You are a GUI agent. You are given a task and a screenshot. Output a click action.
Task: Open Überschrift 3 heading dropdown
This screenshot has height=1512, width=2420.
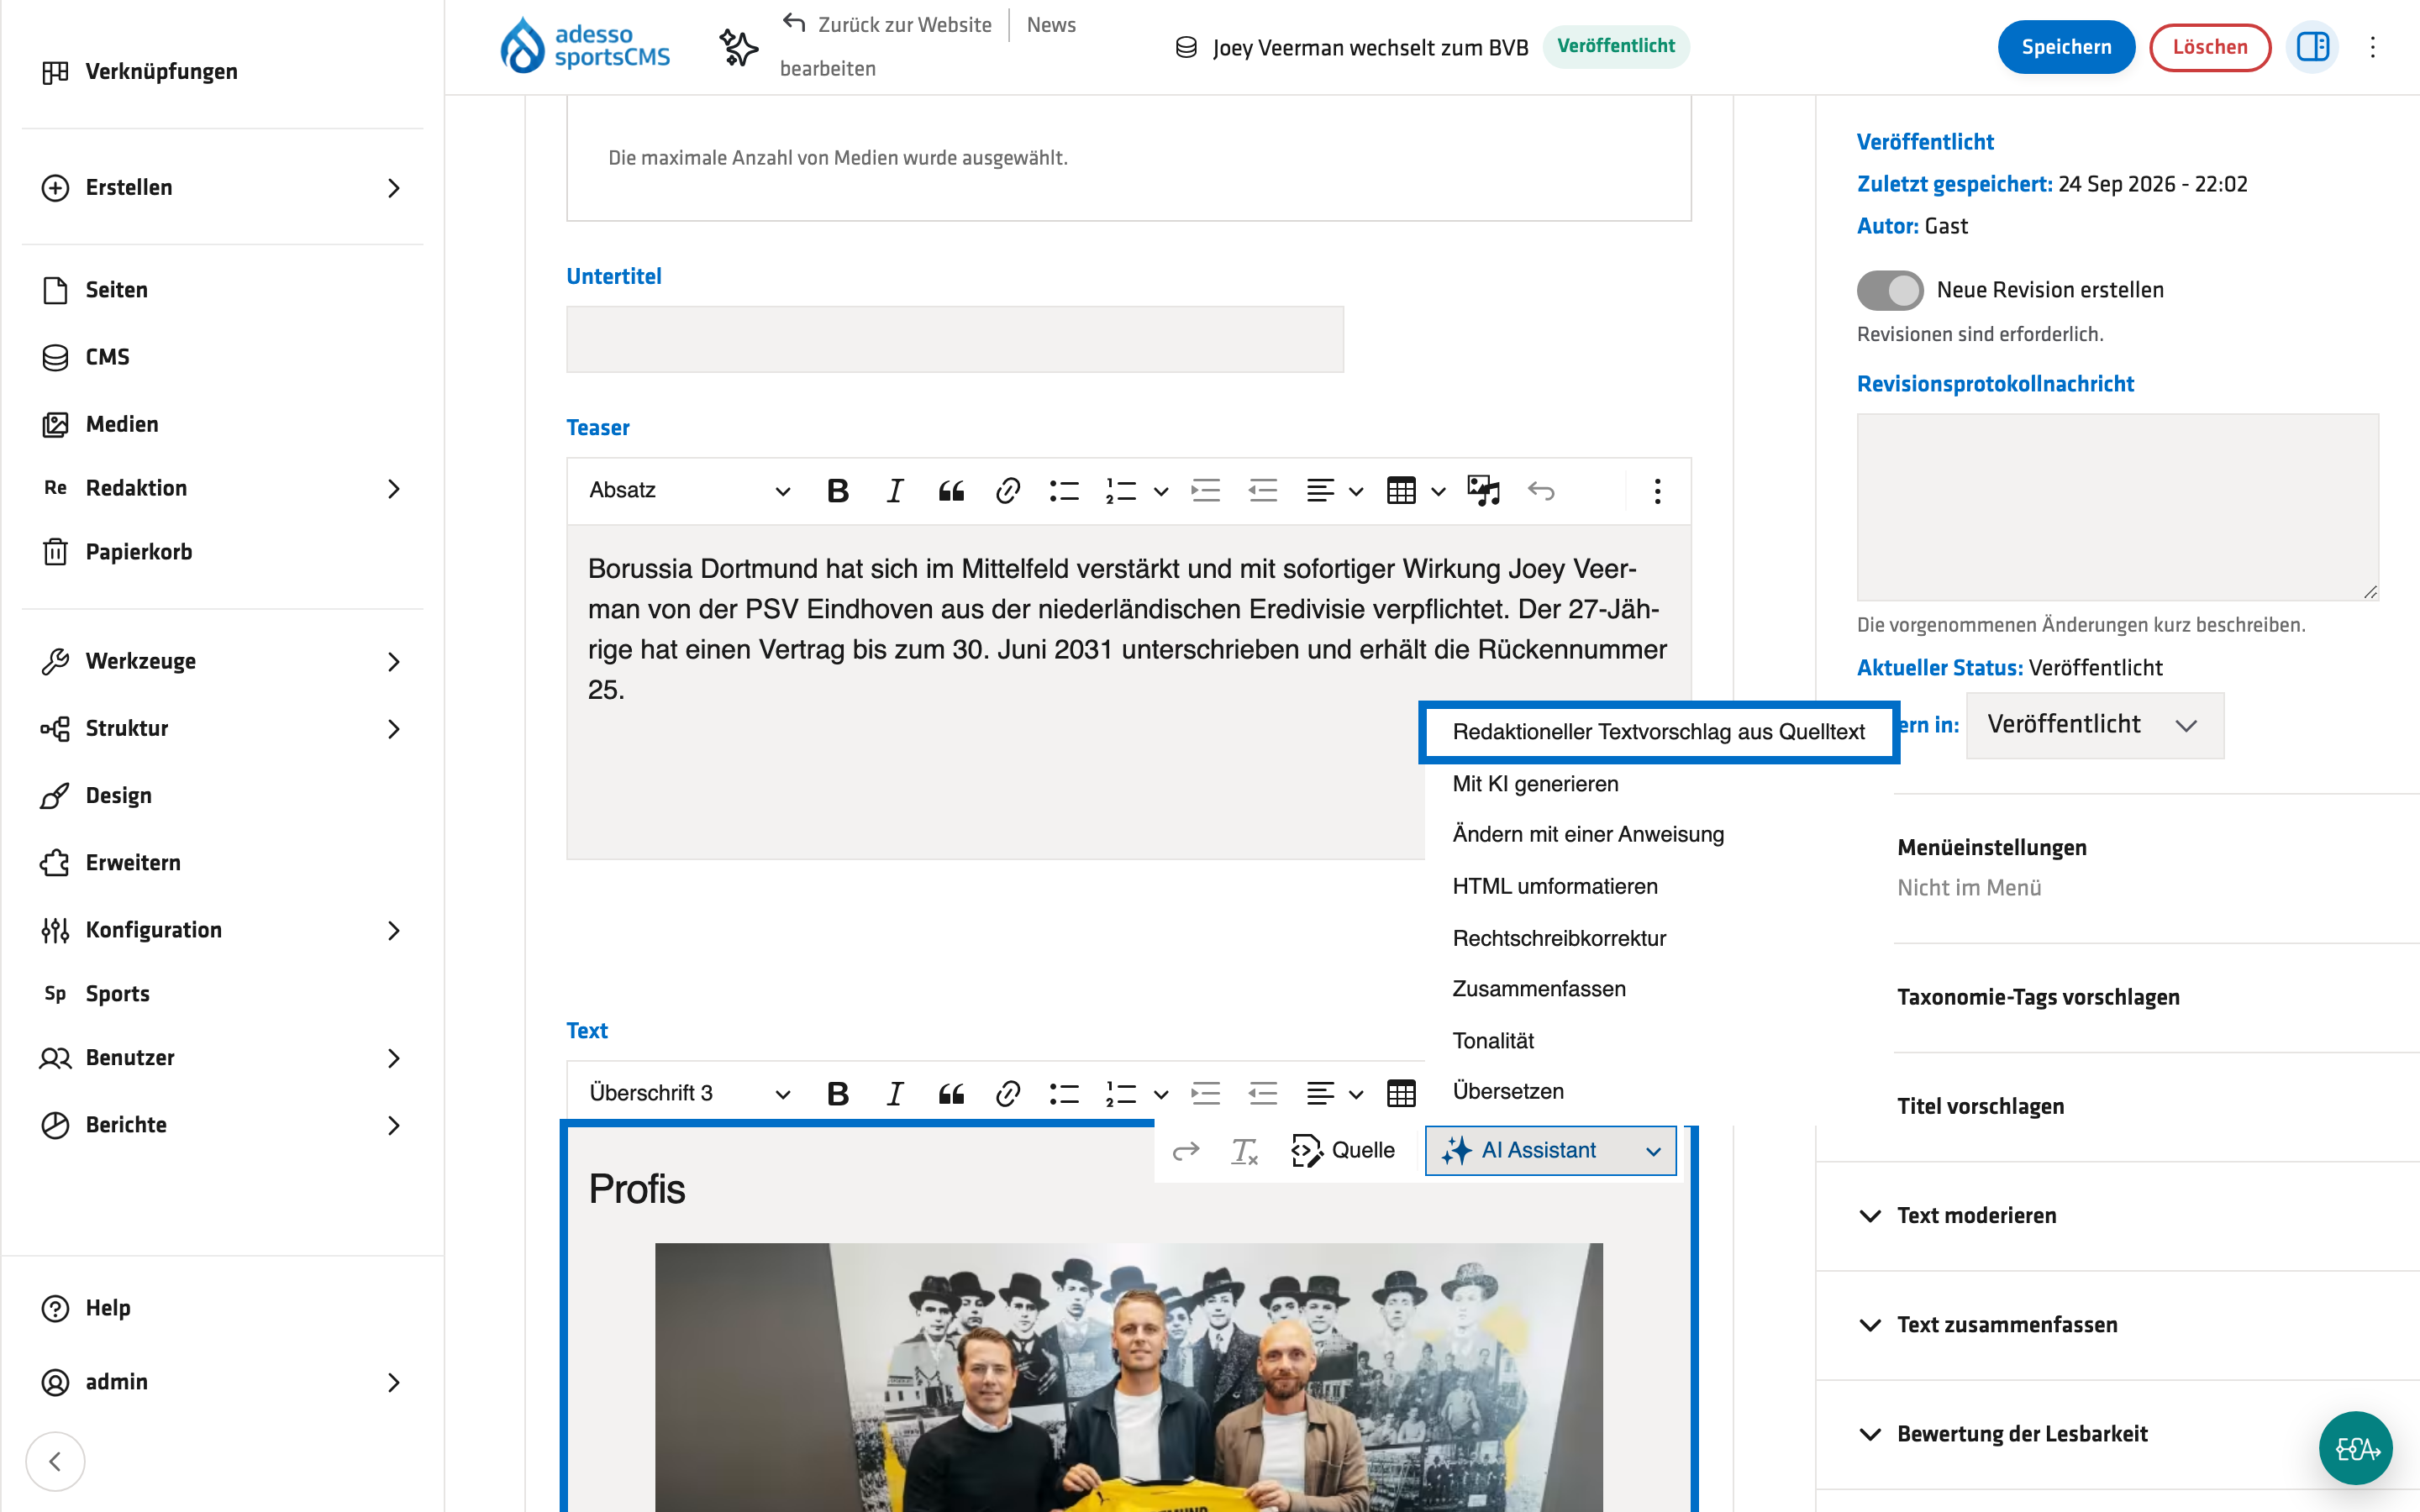click(689, 1093)
